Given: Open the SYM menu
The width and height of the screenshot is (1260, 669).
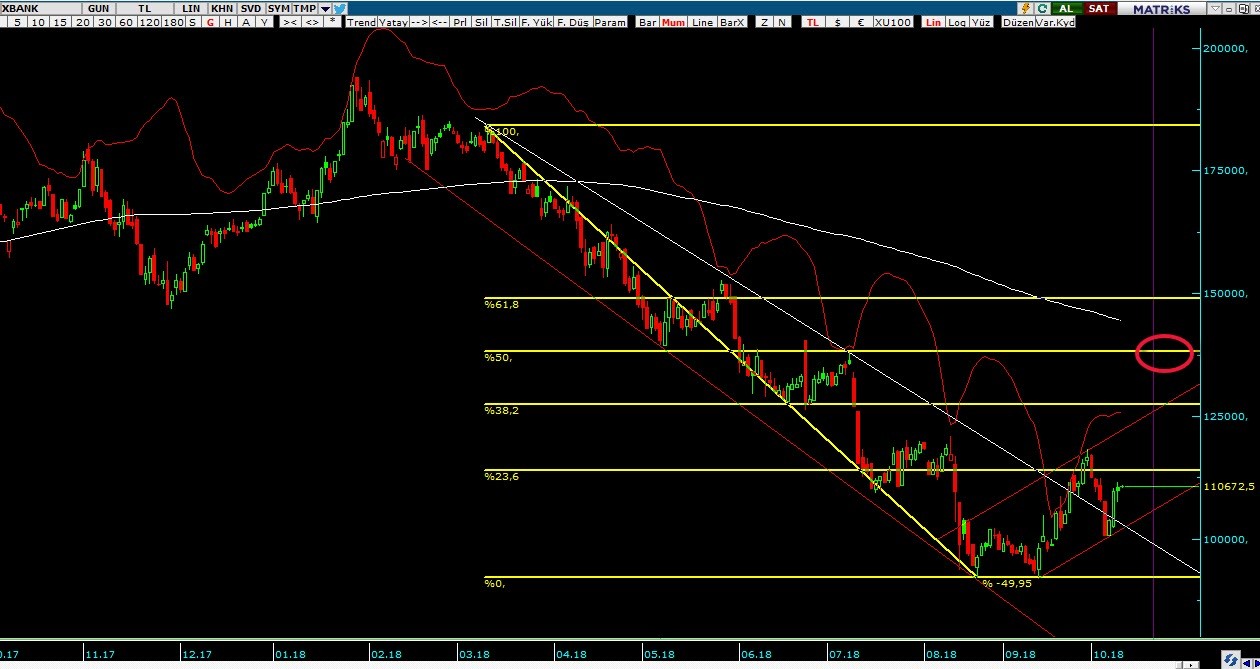Looking at the screenshot, I should coord(278,8).
